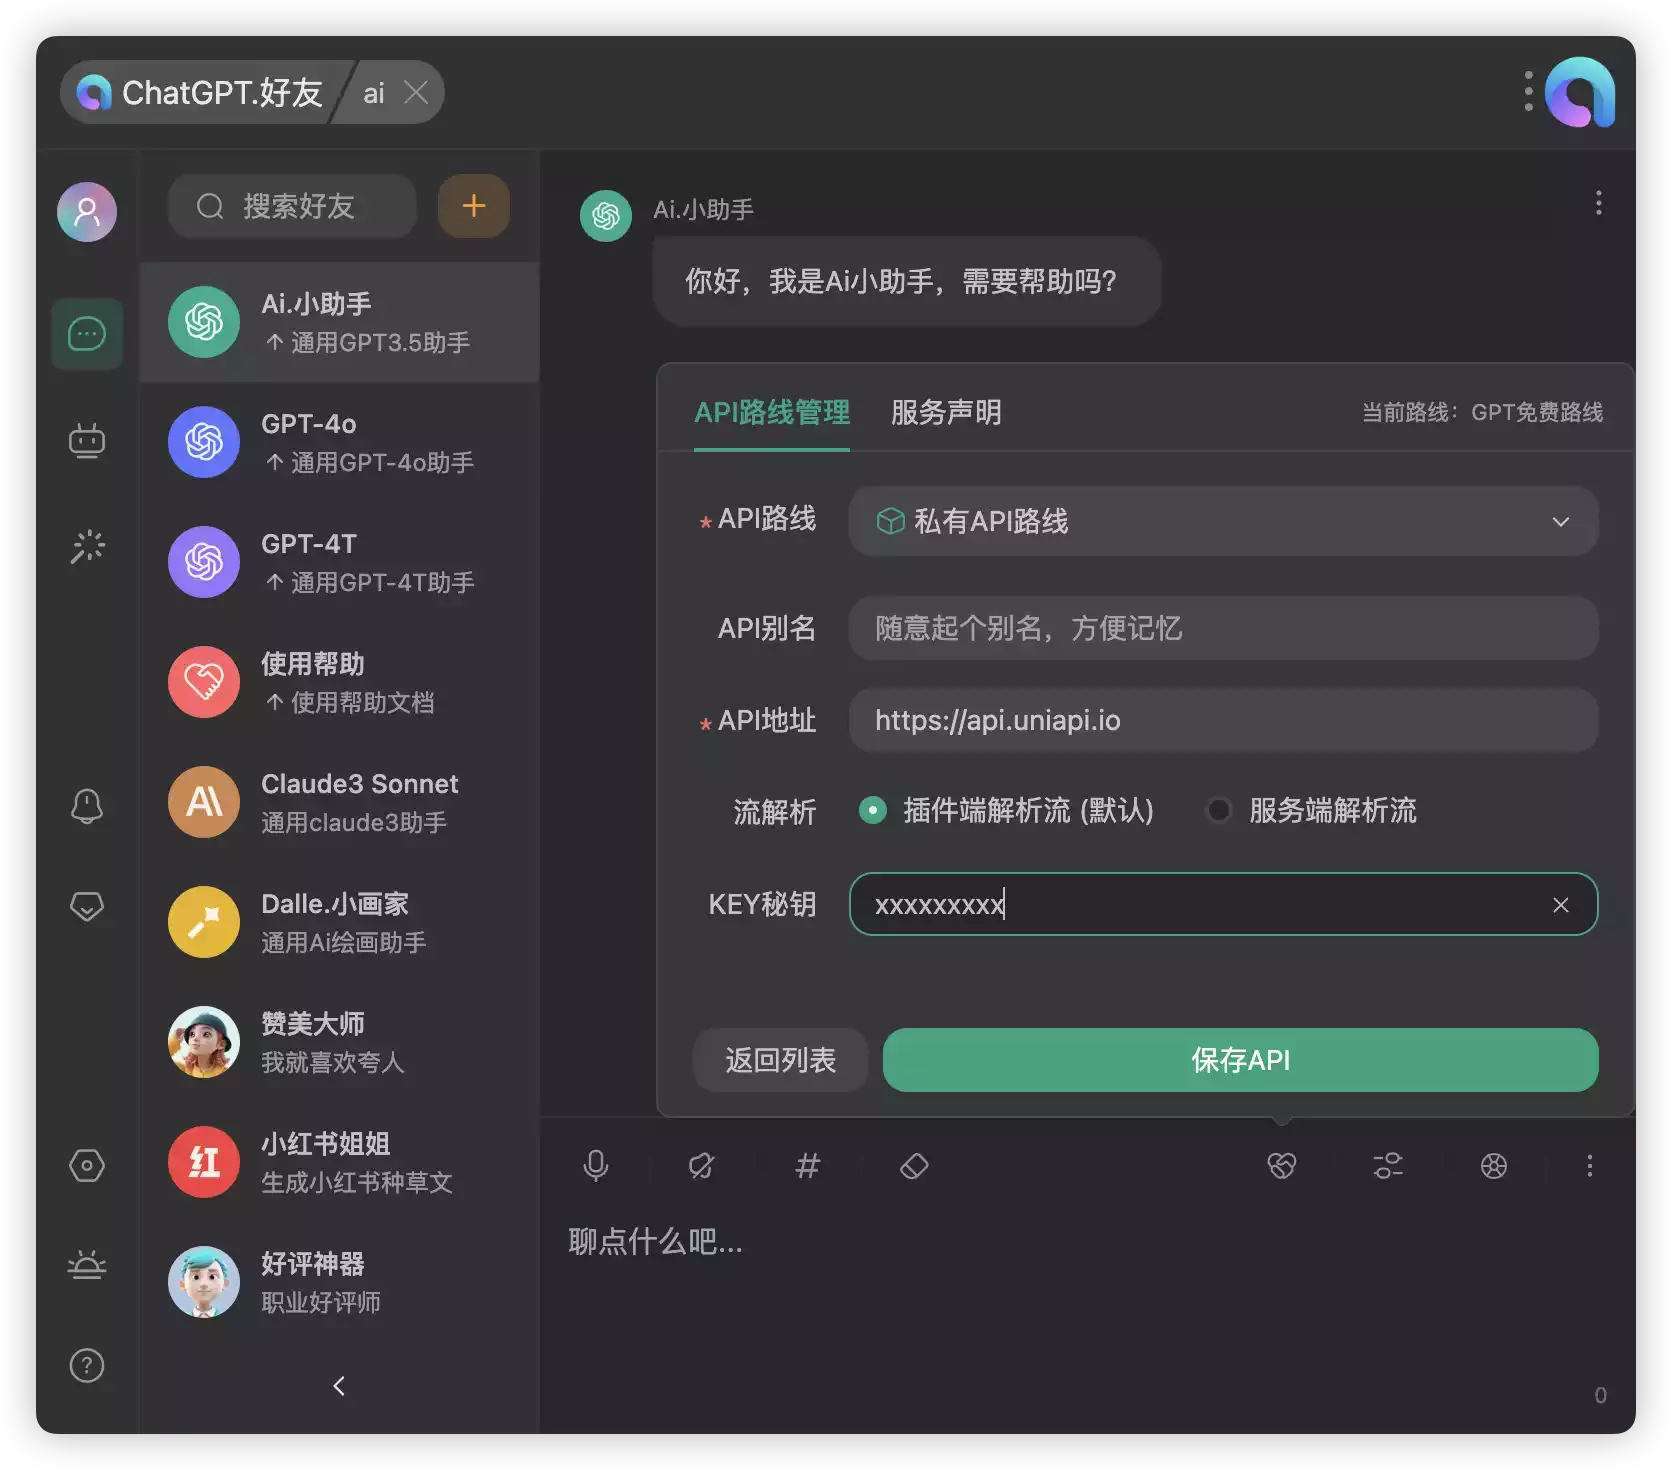Select 服务端解析流 radio option
1672x1470 pixels.
1311,810
